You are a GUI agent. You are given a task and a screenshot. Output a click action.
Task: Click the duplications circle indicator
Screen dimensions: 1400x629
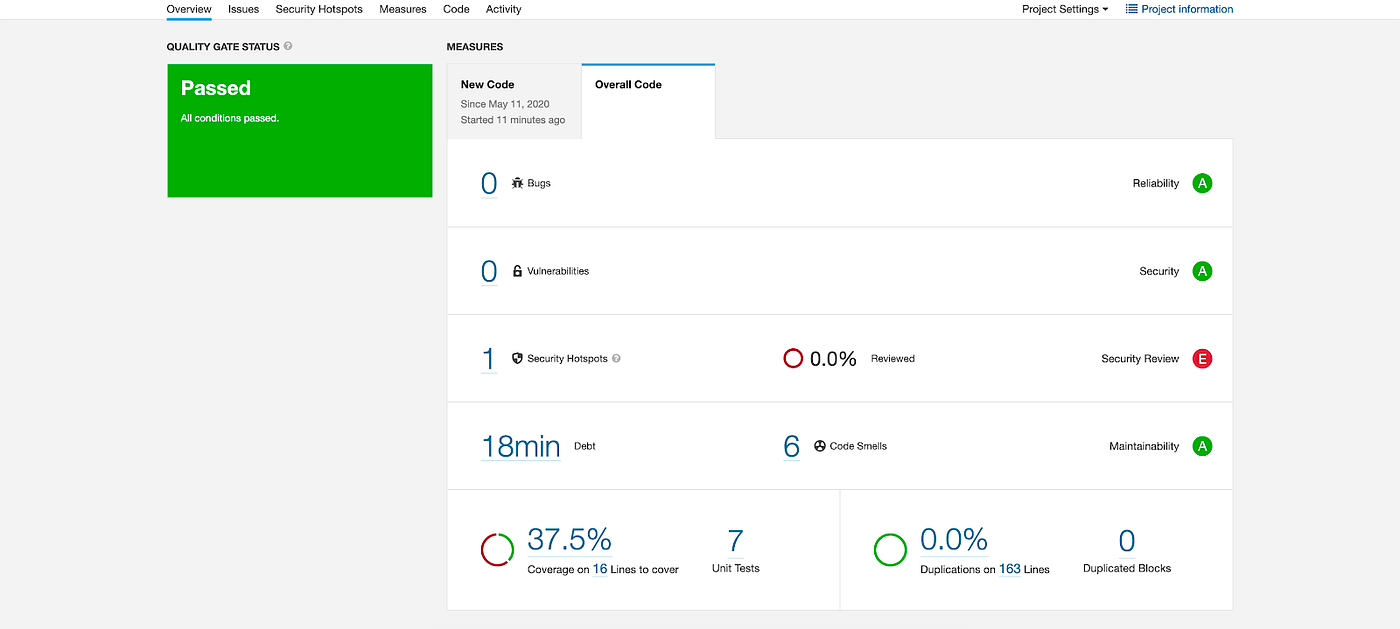pyautogui.click(x=890, y=549)
